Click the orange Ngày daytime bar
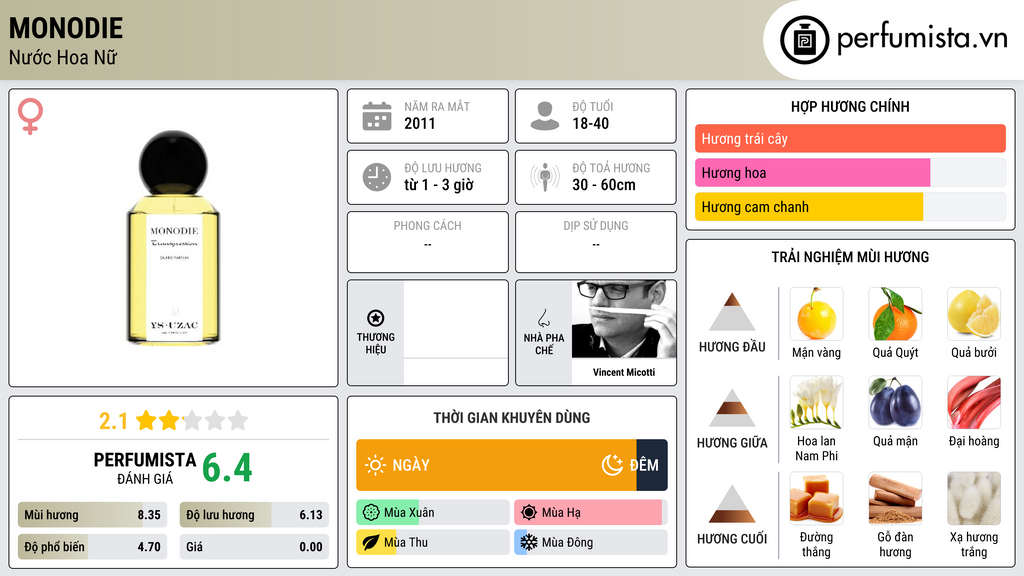The width and height of the screenshot is (1024, 576). 496,465
